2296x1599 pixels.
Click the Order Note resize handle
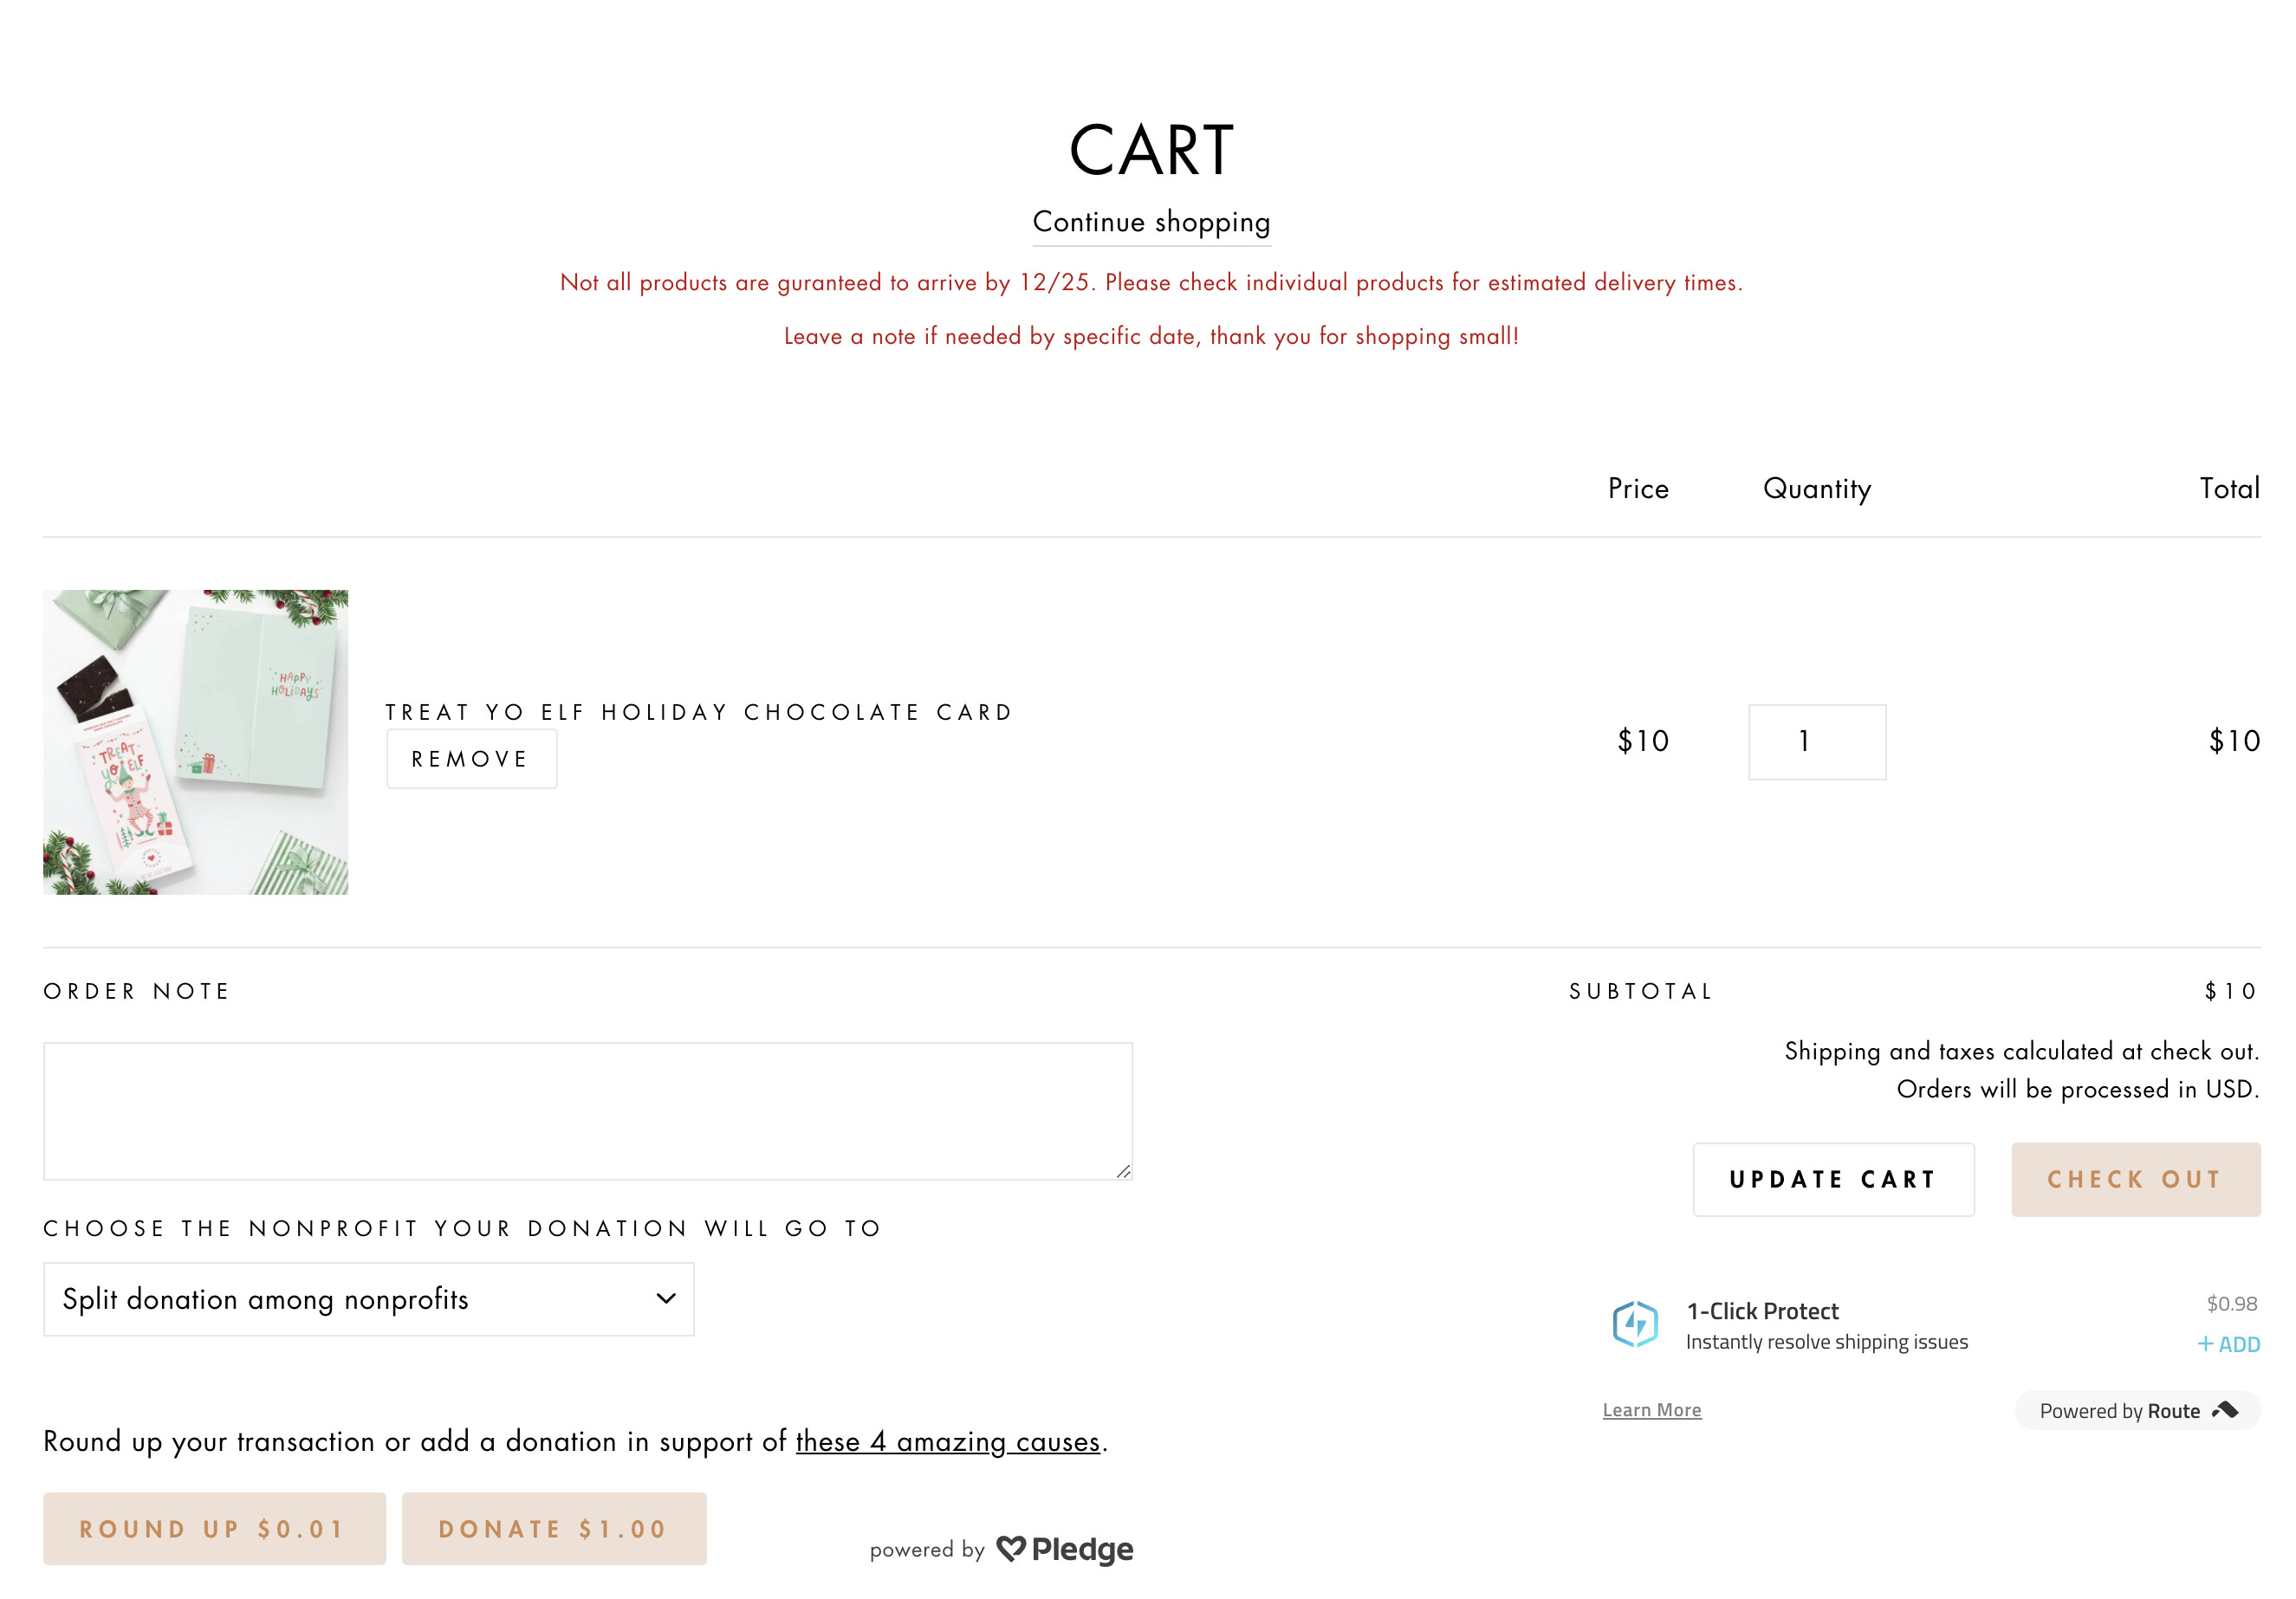point(1123,1171)
